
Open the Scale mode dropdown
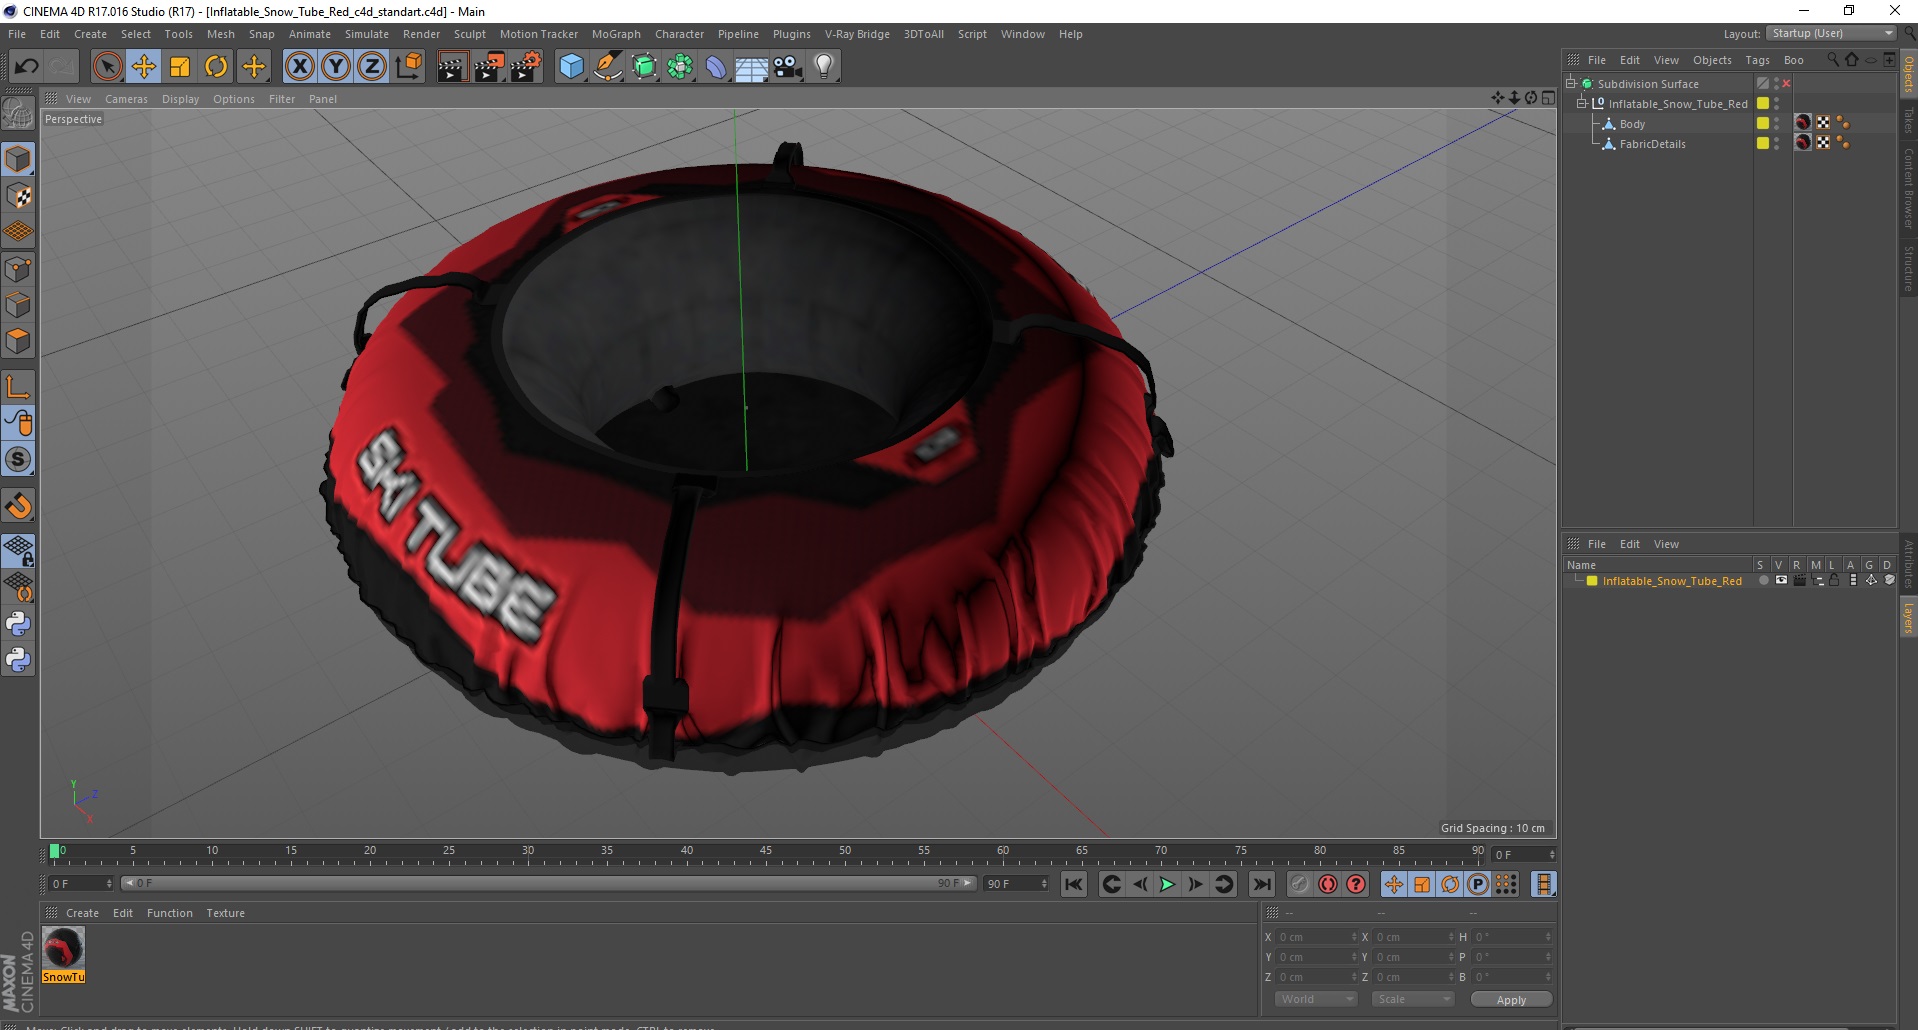click(1413, 999)
